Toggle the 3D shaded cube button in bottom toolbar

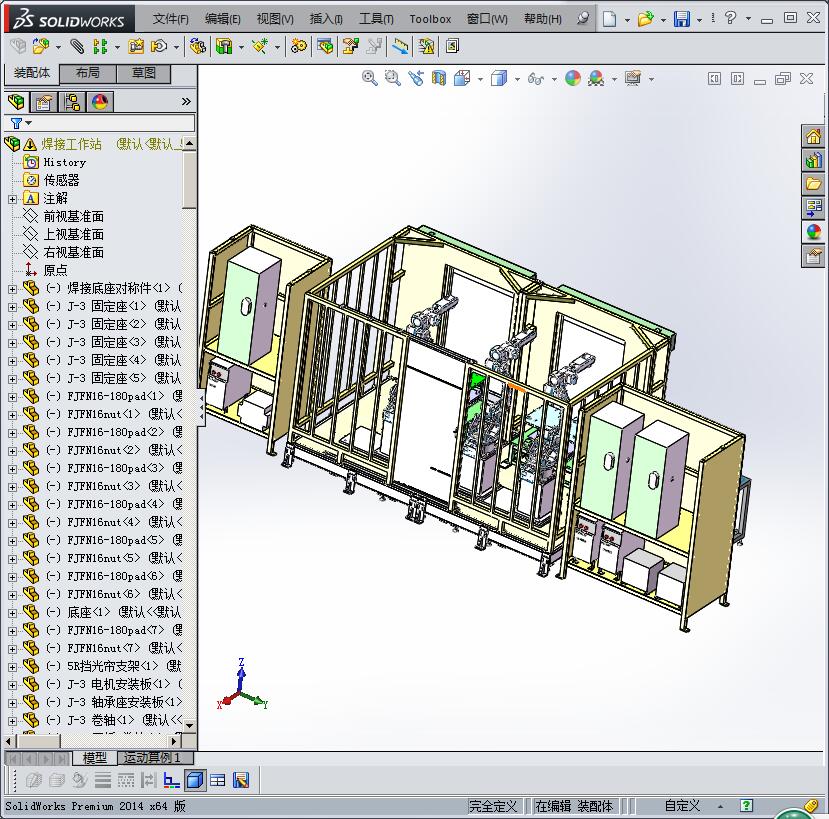pyautogui.click(x=195, y=780)
